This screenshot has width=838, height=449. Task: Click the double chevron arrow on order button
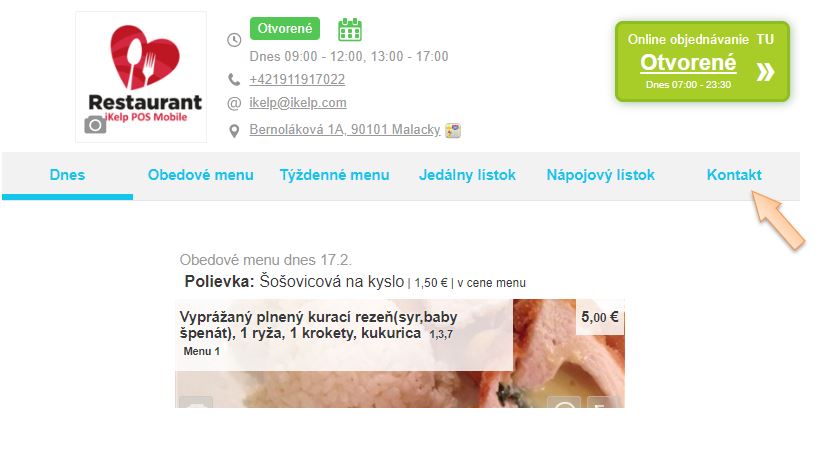(765, 71)
